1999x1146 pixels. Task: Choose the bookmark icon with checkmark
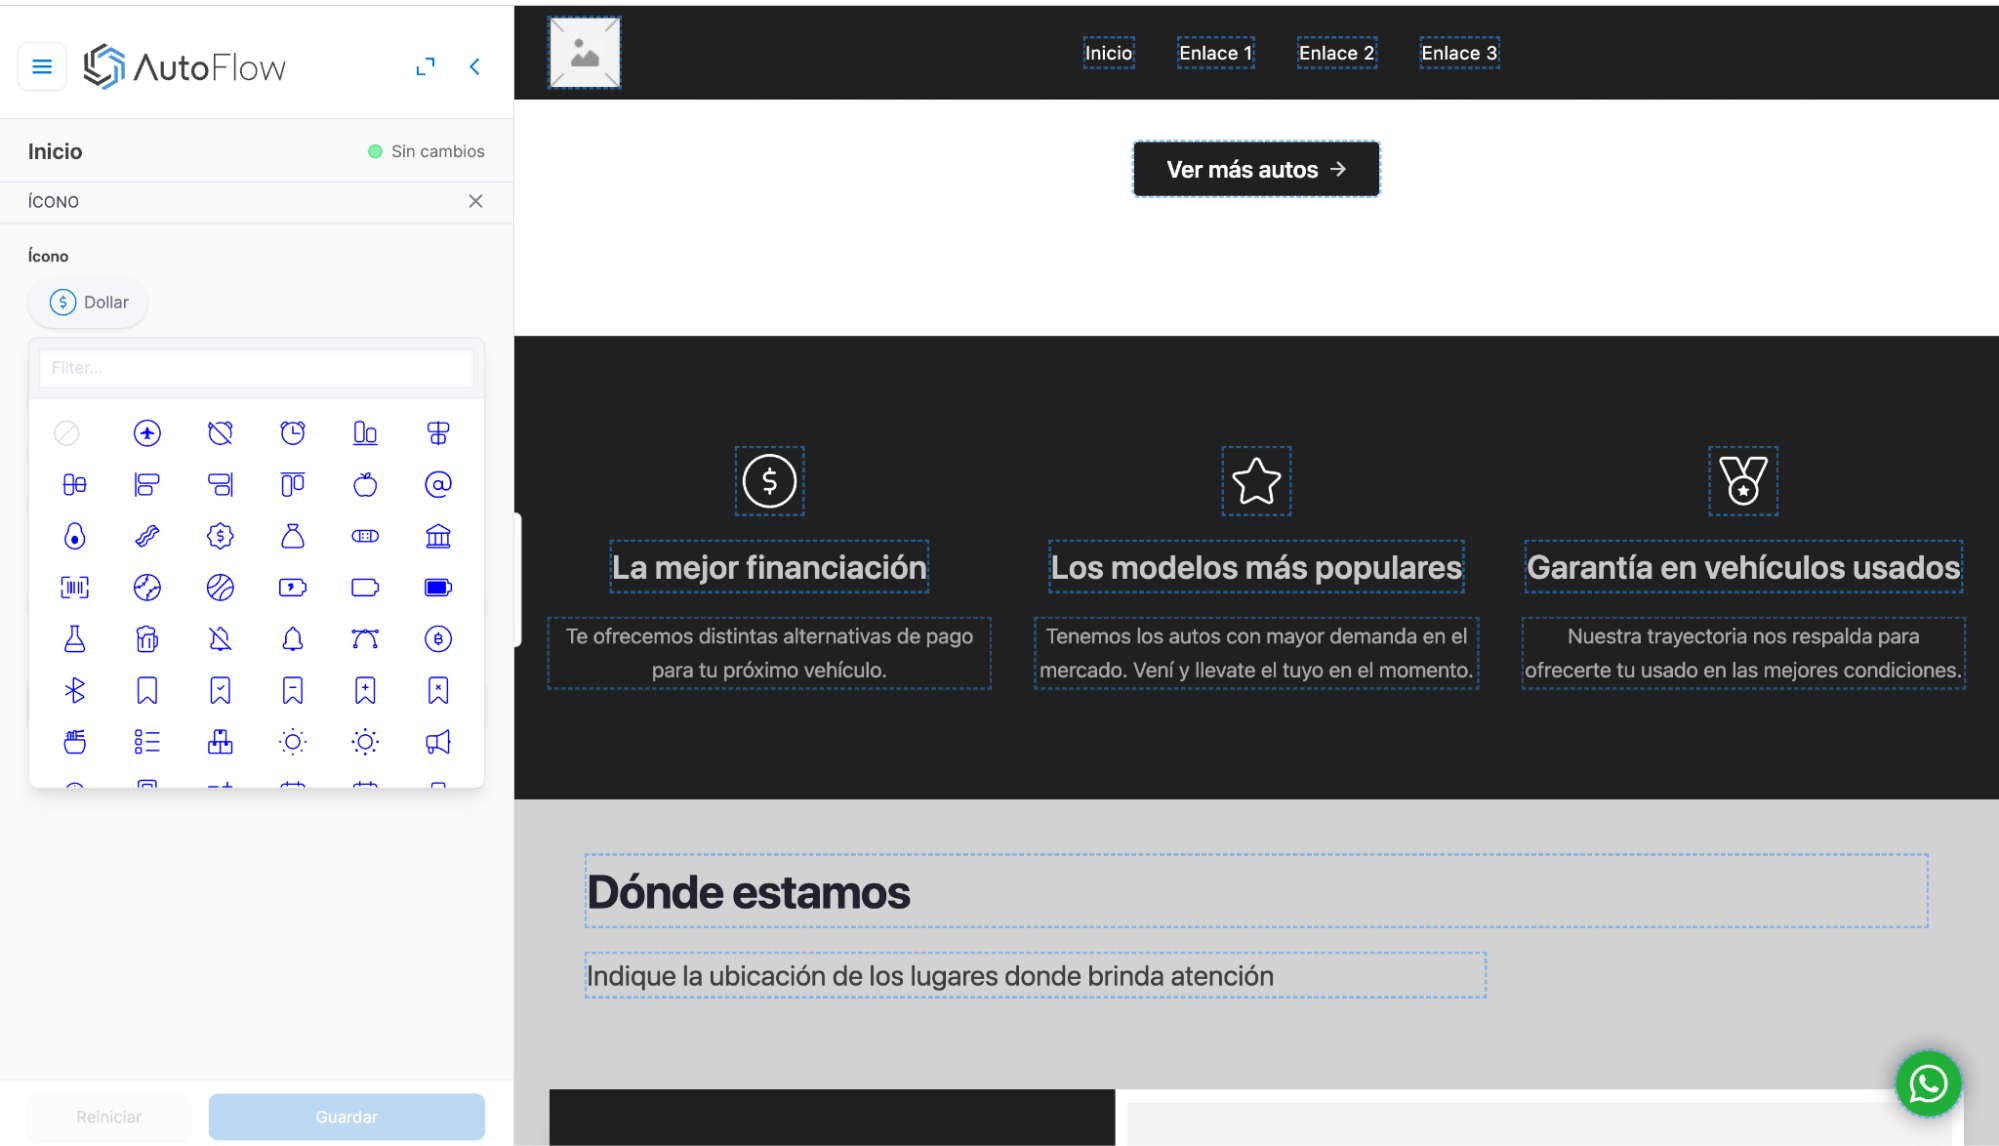click(220, 691)
